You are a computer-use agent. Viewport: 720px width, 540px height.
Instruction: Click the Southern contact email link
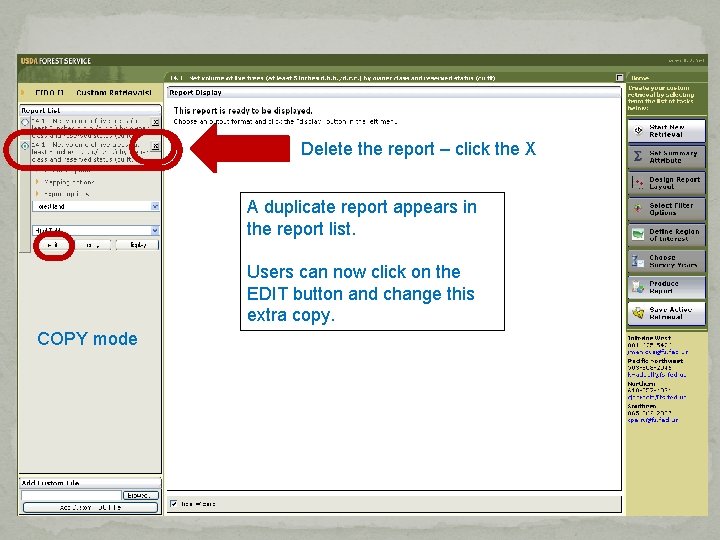652,420
